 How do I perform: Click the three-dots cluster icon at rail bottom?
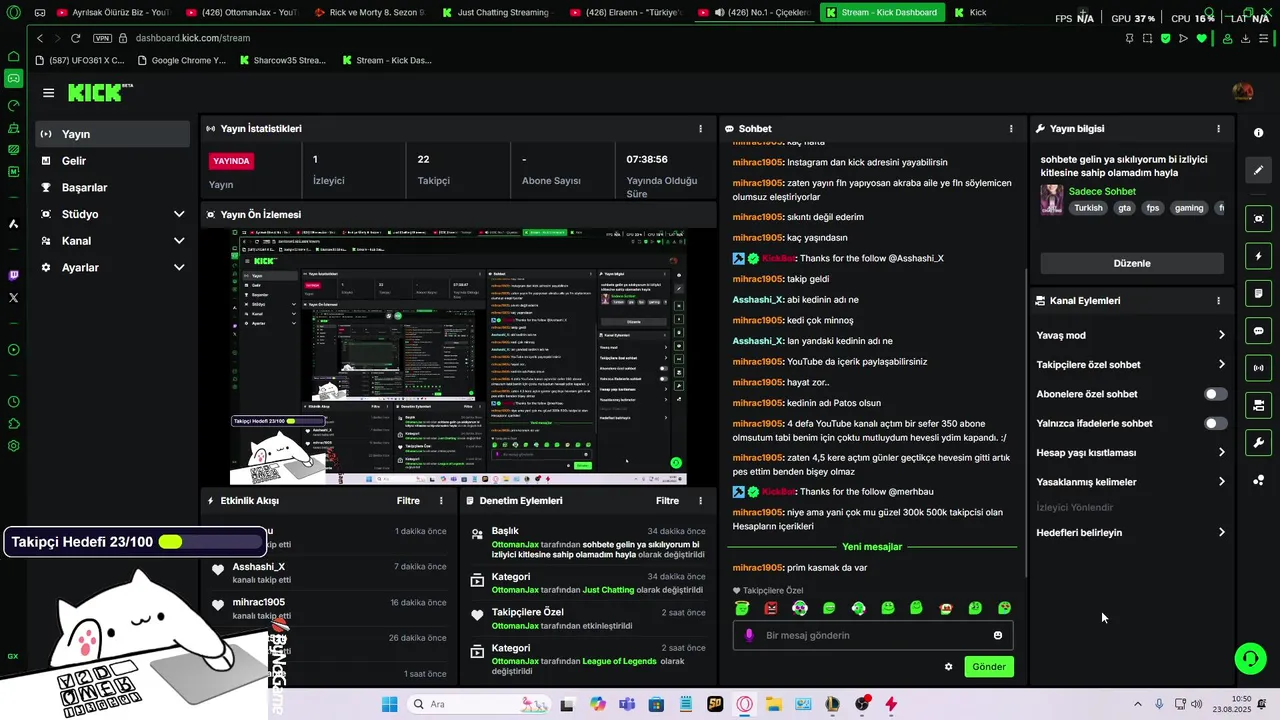click(x=1258, y=481)
